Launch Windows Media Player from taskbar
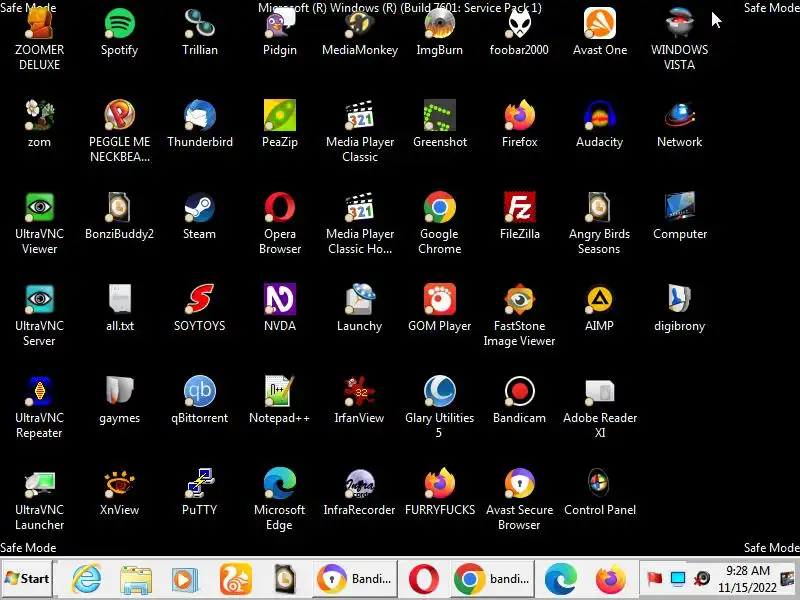 pyautogui.click(x=185, y=579)
